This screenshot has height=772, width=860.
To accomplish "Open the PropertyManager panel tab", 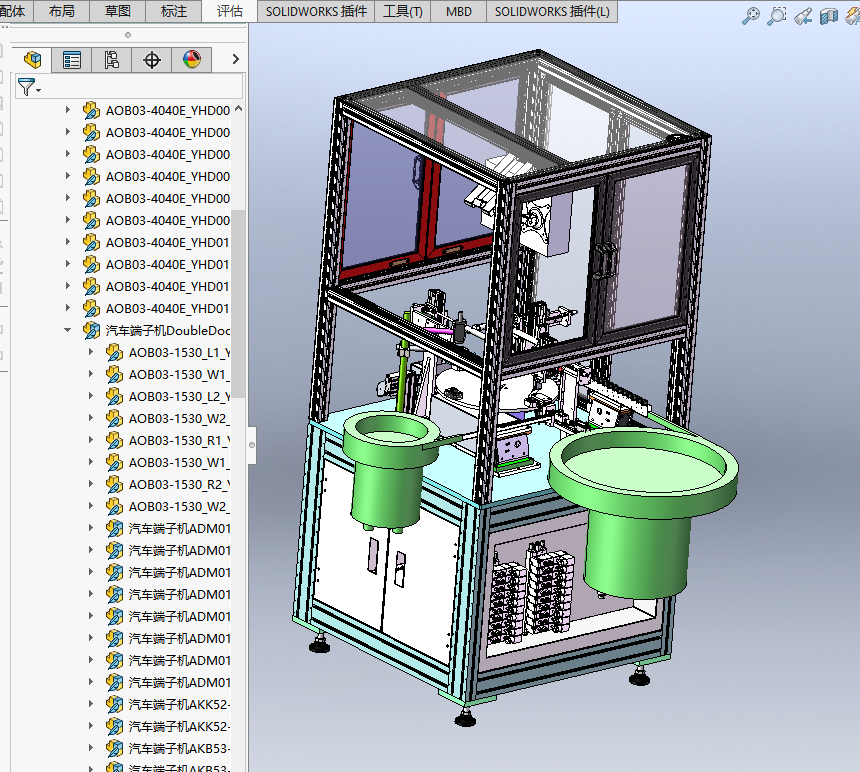I will (x=72, y=60).
